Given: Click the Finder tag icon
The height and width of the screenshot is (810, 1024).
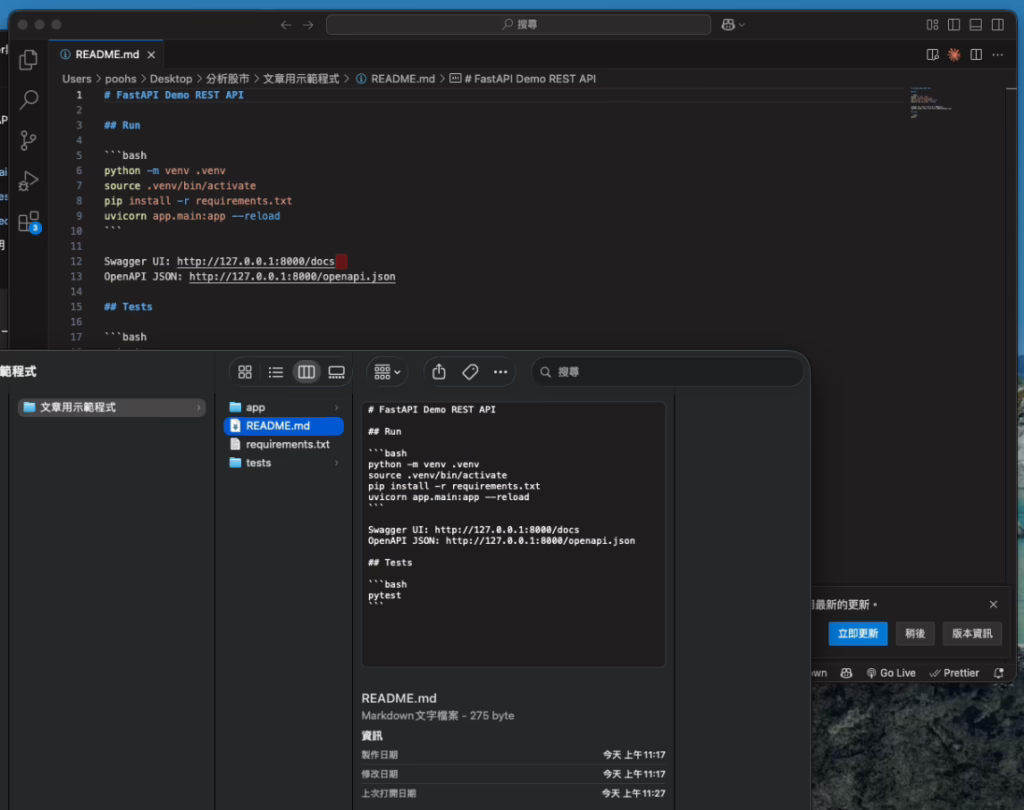Looking at the screenshot, I should [470, 372].
